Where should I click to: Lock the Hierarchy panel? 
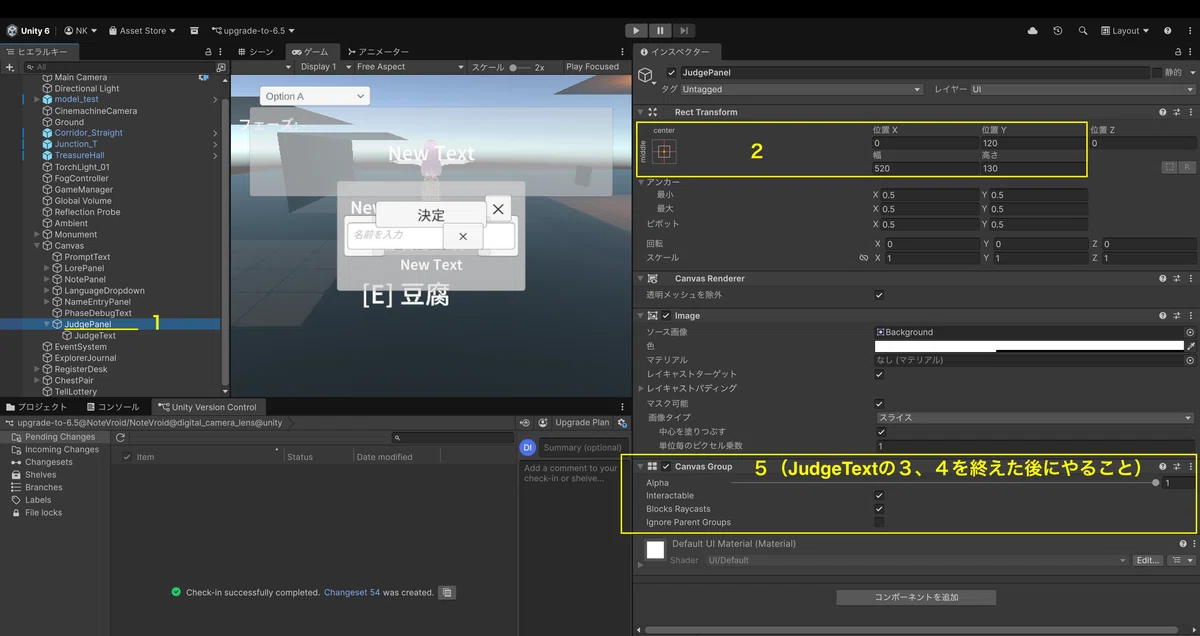coord(208,52)
